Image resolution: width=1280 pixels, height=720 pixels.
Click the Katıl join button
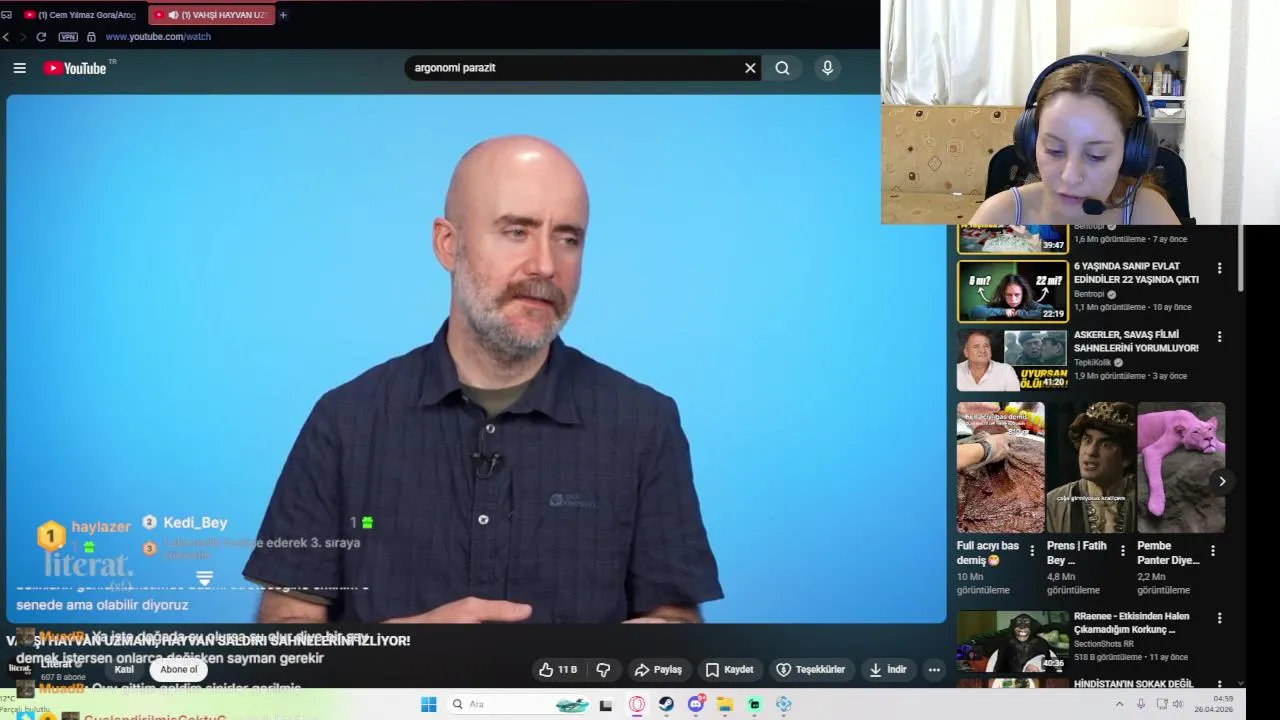124,669
